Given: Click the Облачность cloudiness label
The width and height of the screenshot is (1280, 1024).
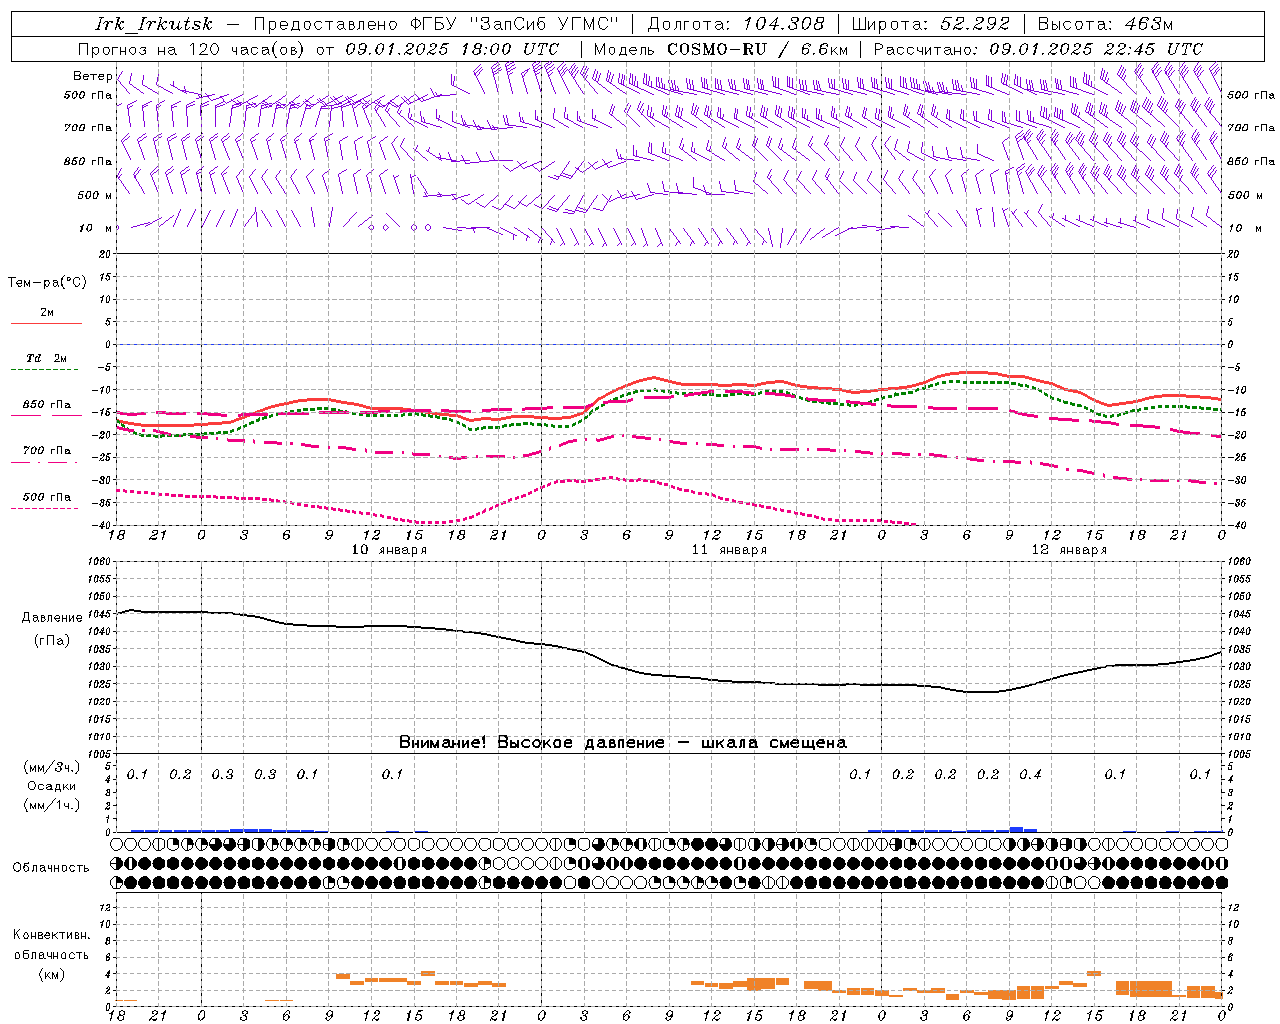Looking at the screenshot, I should [51, 867].
